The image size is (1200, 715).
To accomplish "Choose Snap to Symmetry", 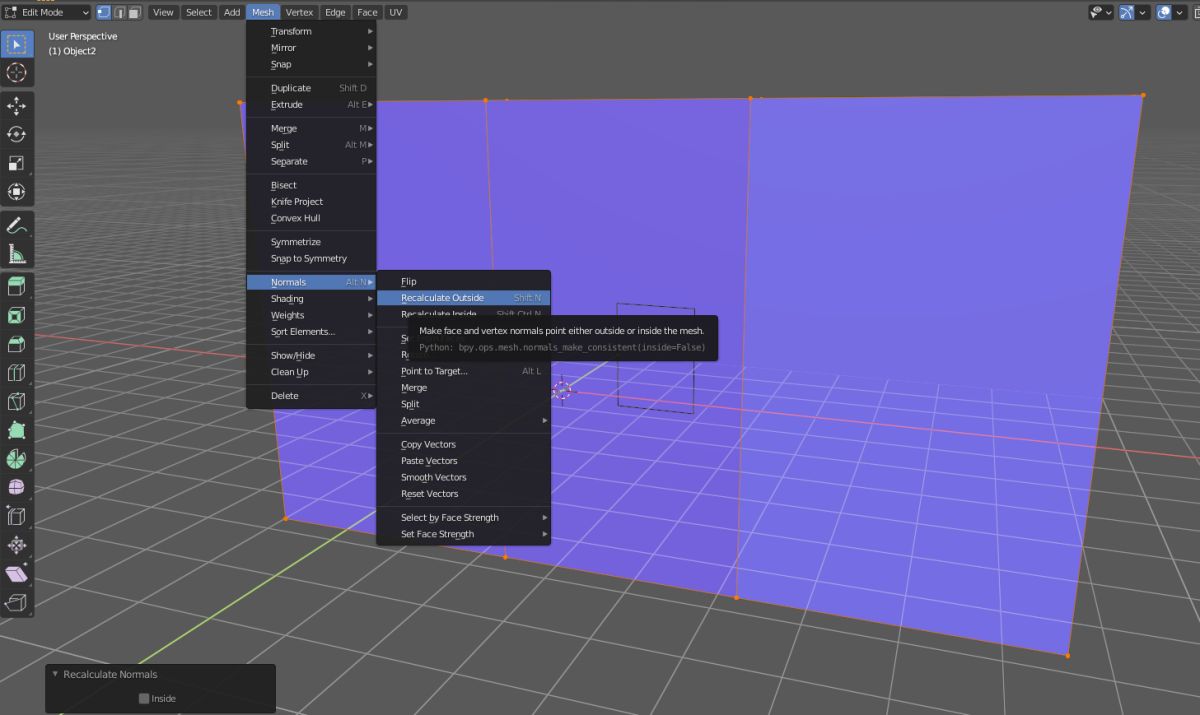I will coord(311,258).
